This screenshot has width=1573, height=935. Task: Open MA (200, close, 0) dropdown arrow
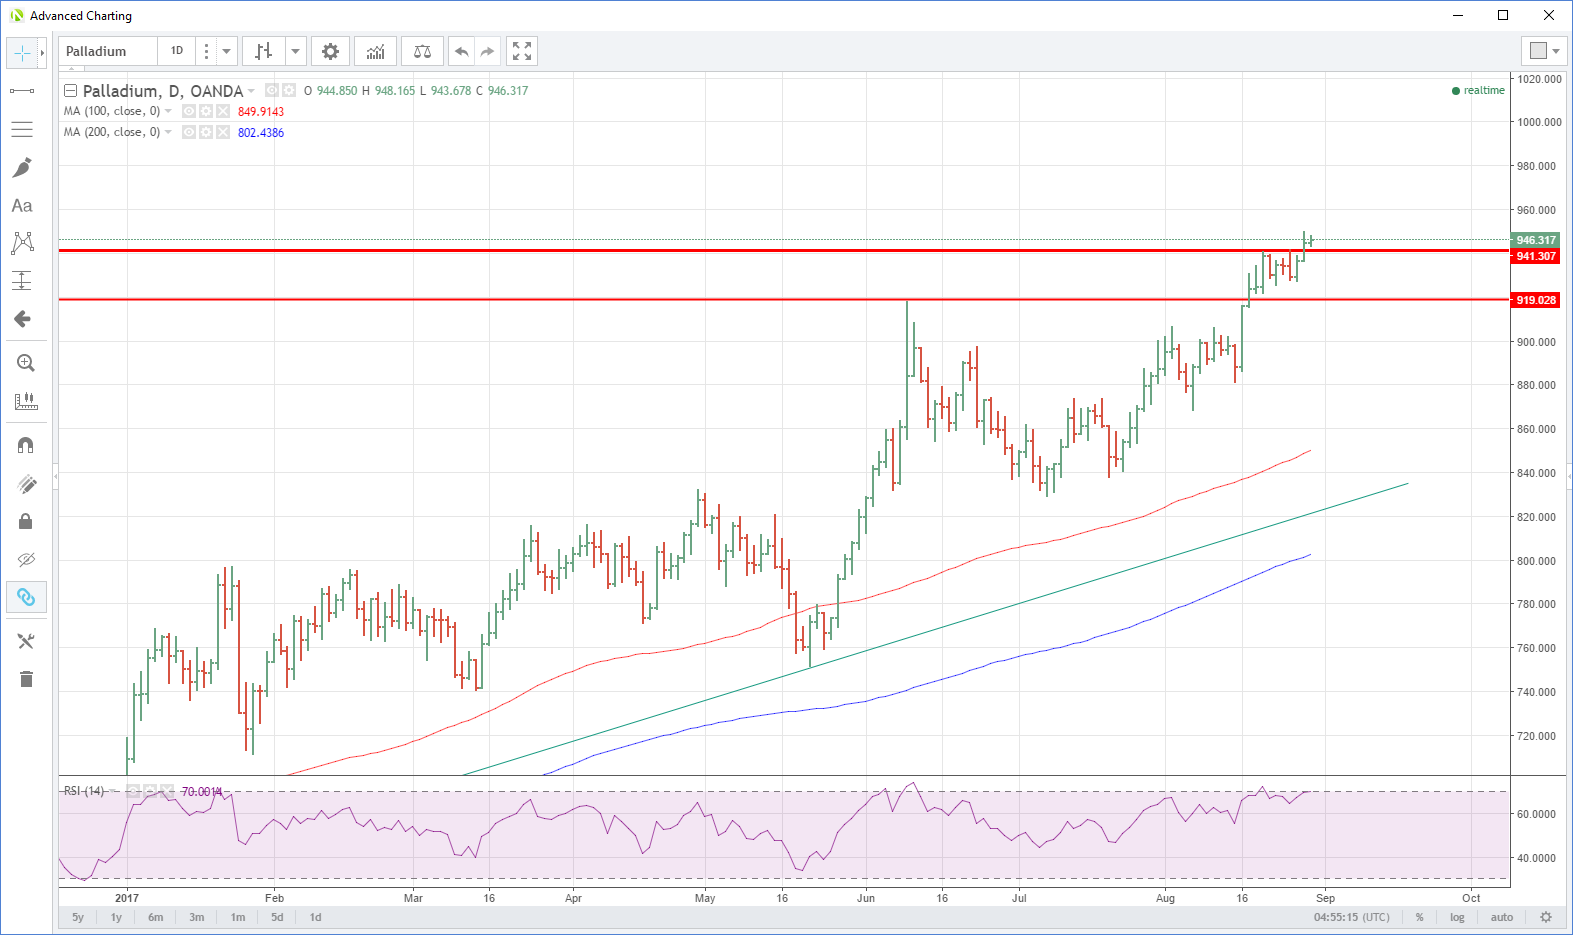click(x=168, y=132)
